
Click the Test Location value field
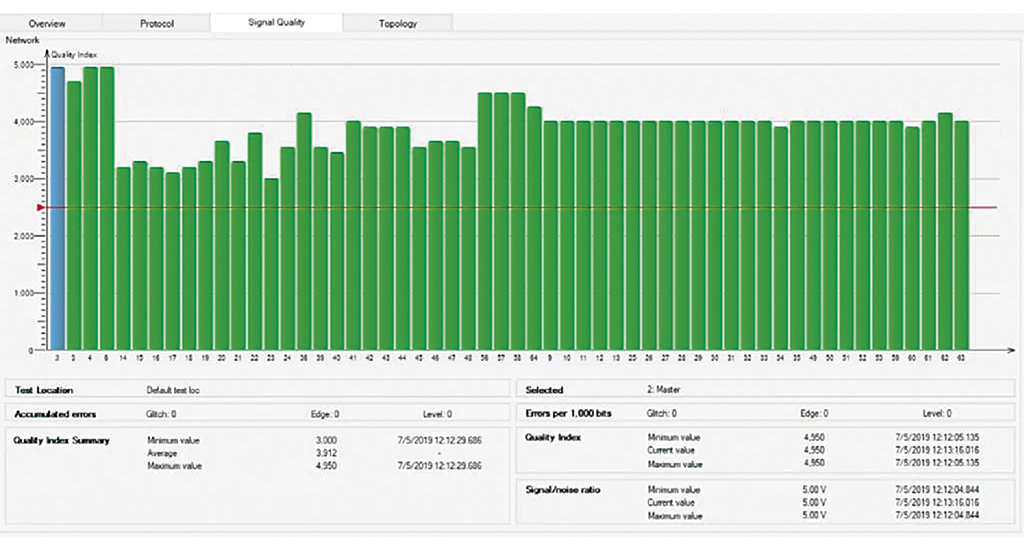point(174,390)
